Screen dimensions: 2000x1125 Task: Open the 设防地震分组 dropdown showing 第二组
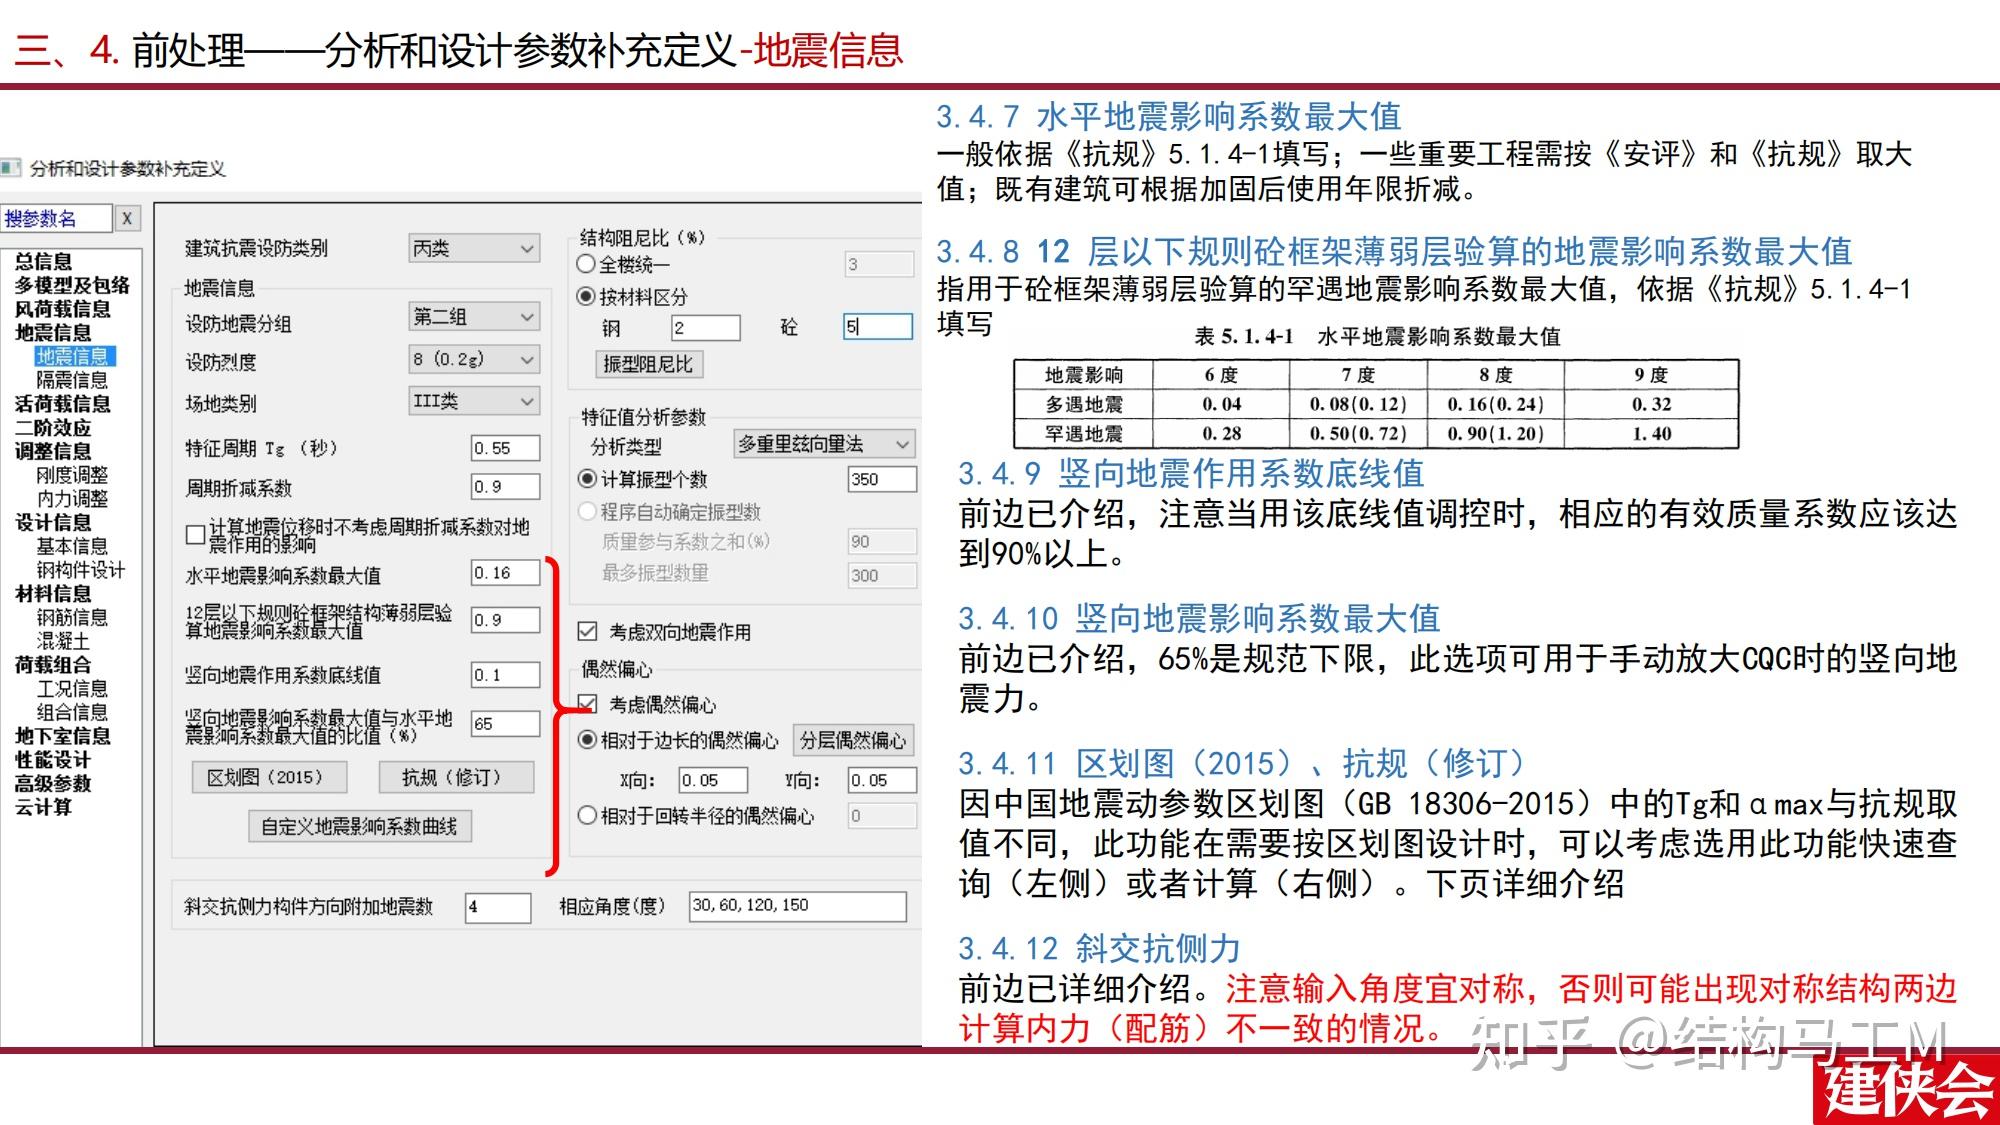(x=473, y=316)
